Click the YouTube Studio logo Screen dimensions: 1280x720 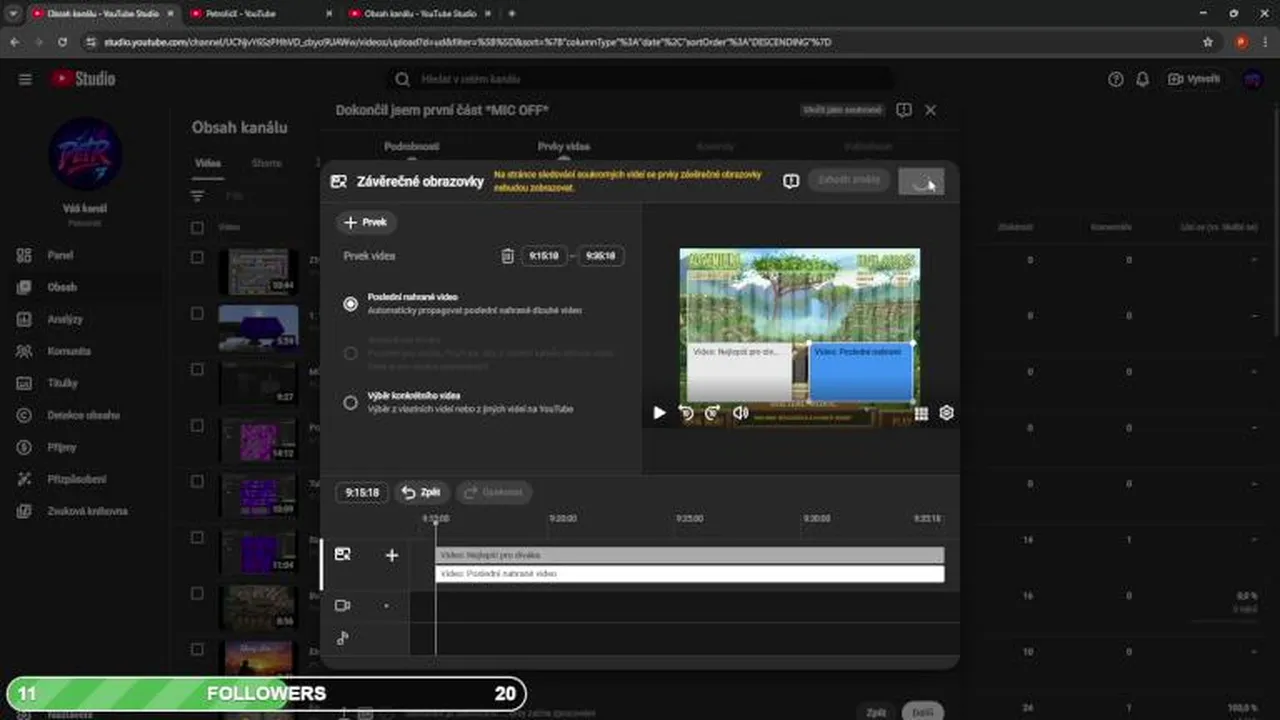coord(84,79)
